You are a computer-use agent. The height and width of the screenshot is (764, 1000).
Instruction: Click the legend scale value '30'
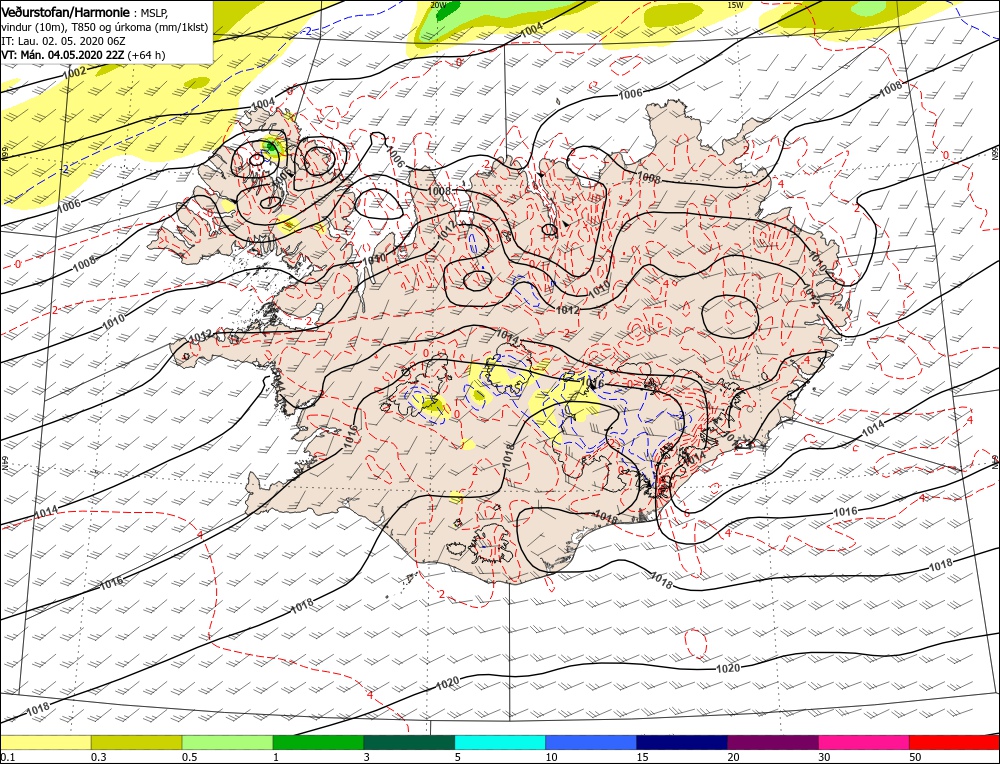(x=824, y=757)
